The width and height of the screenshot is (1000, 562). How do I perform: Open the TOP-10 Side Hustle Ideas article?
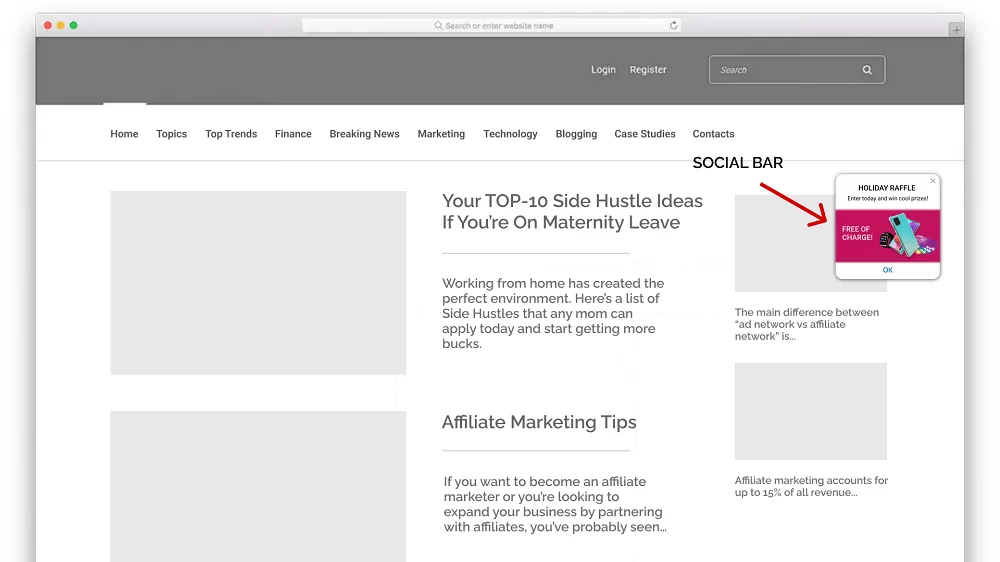point(572,212)
